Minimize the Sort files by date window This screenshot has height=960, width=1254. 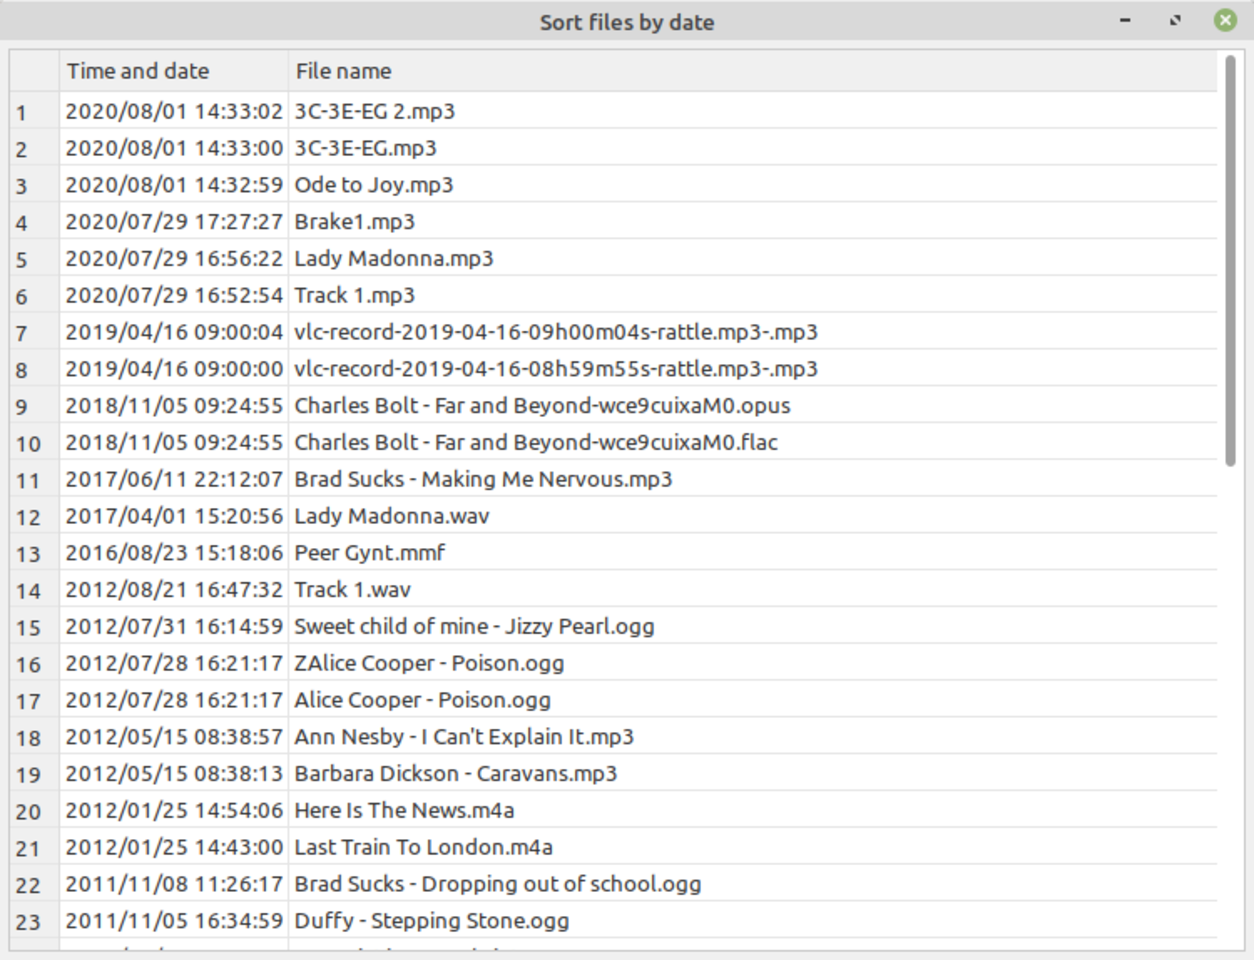(1125, 21)
